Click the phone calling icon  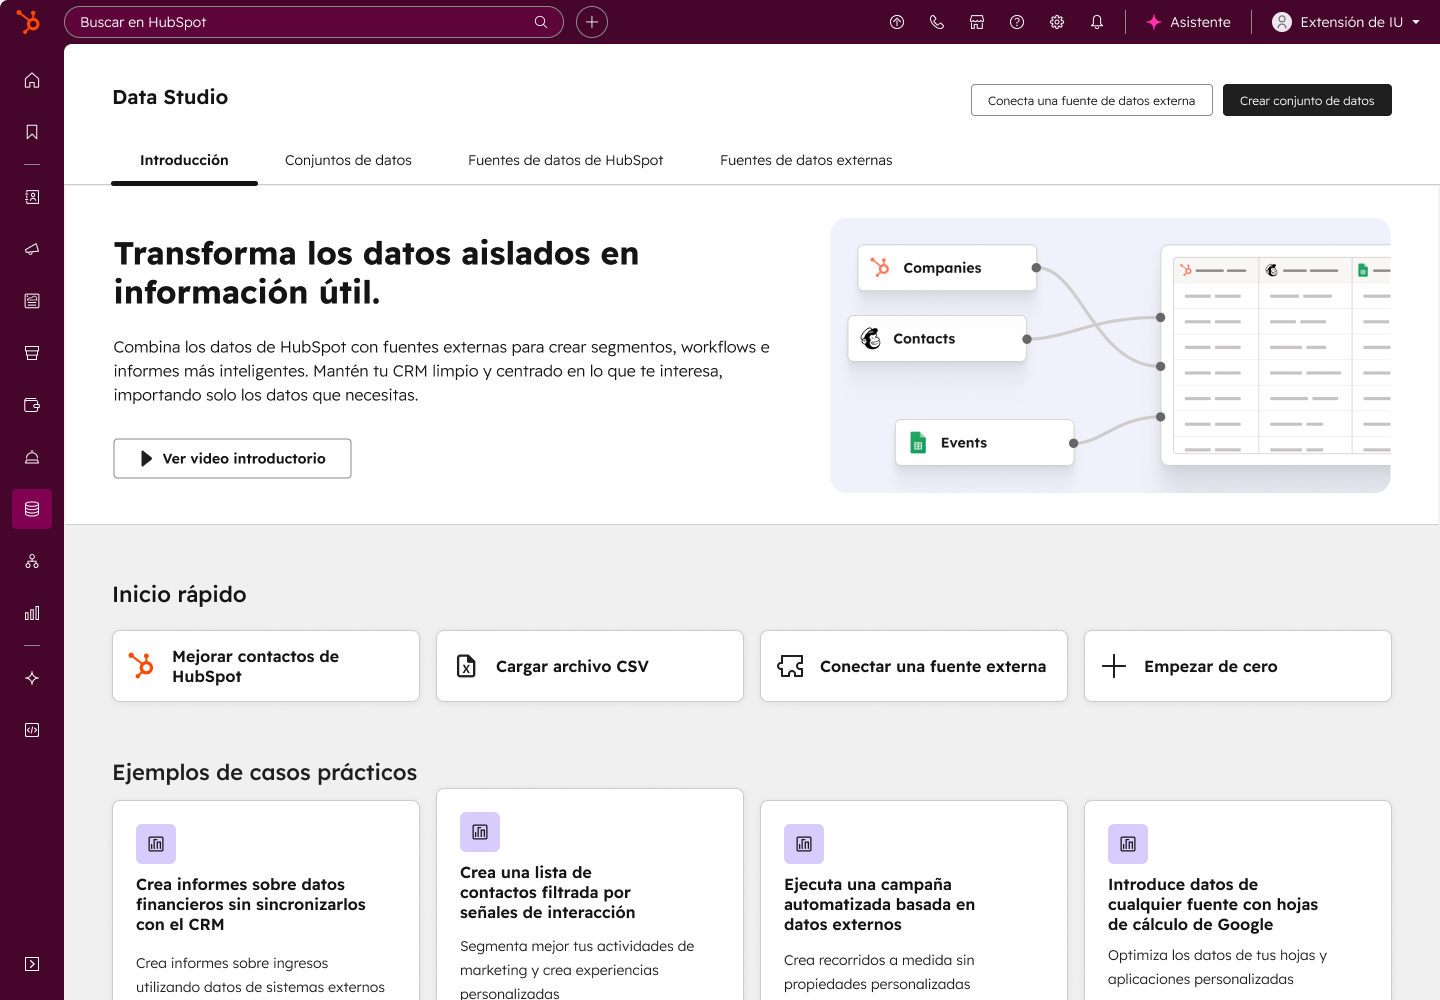937,22
